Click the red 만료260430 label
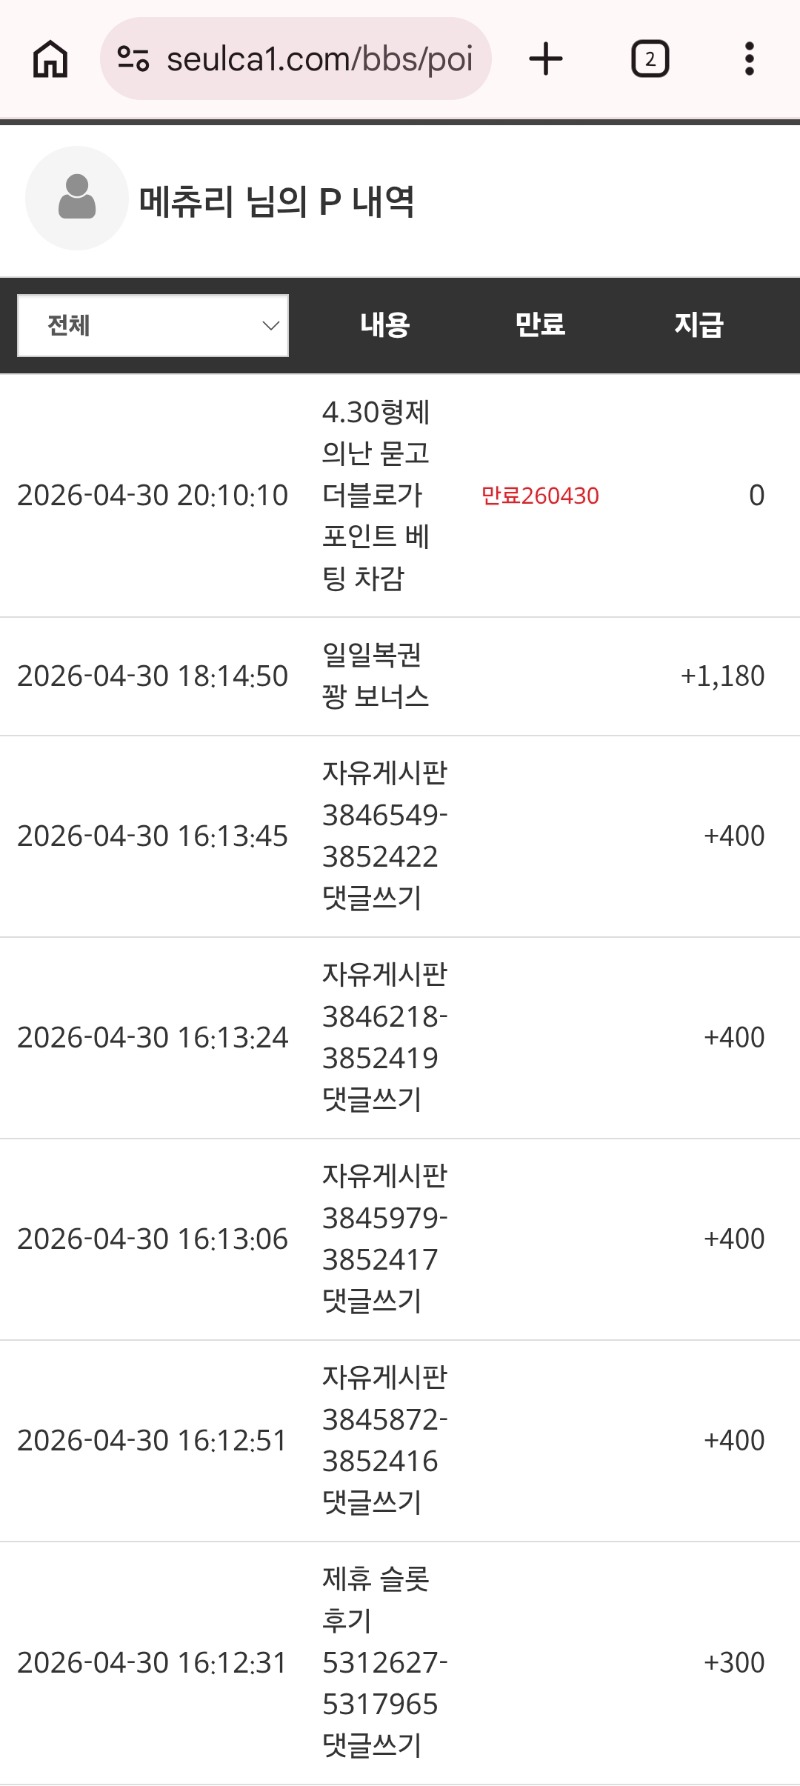Viewport: 800px width, 1786px height. tap(540, 496)
